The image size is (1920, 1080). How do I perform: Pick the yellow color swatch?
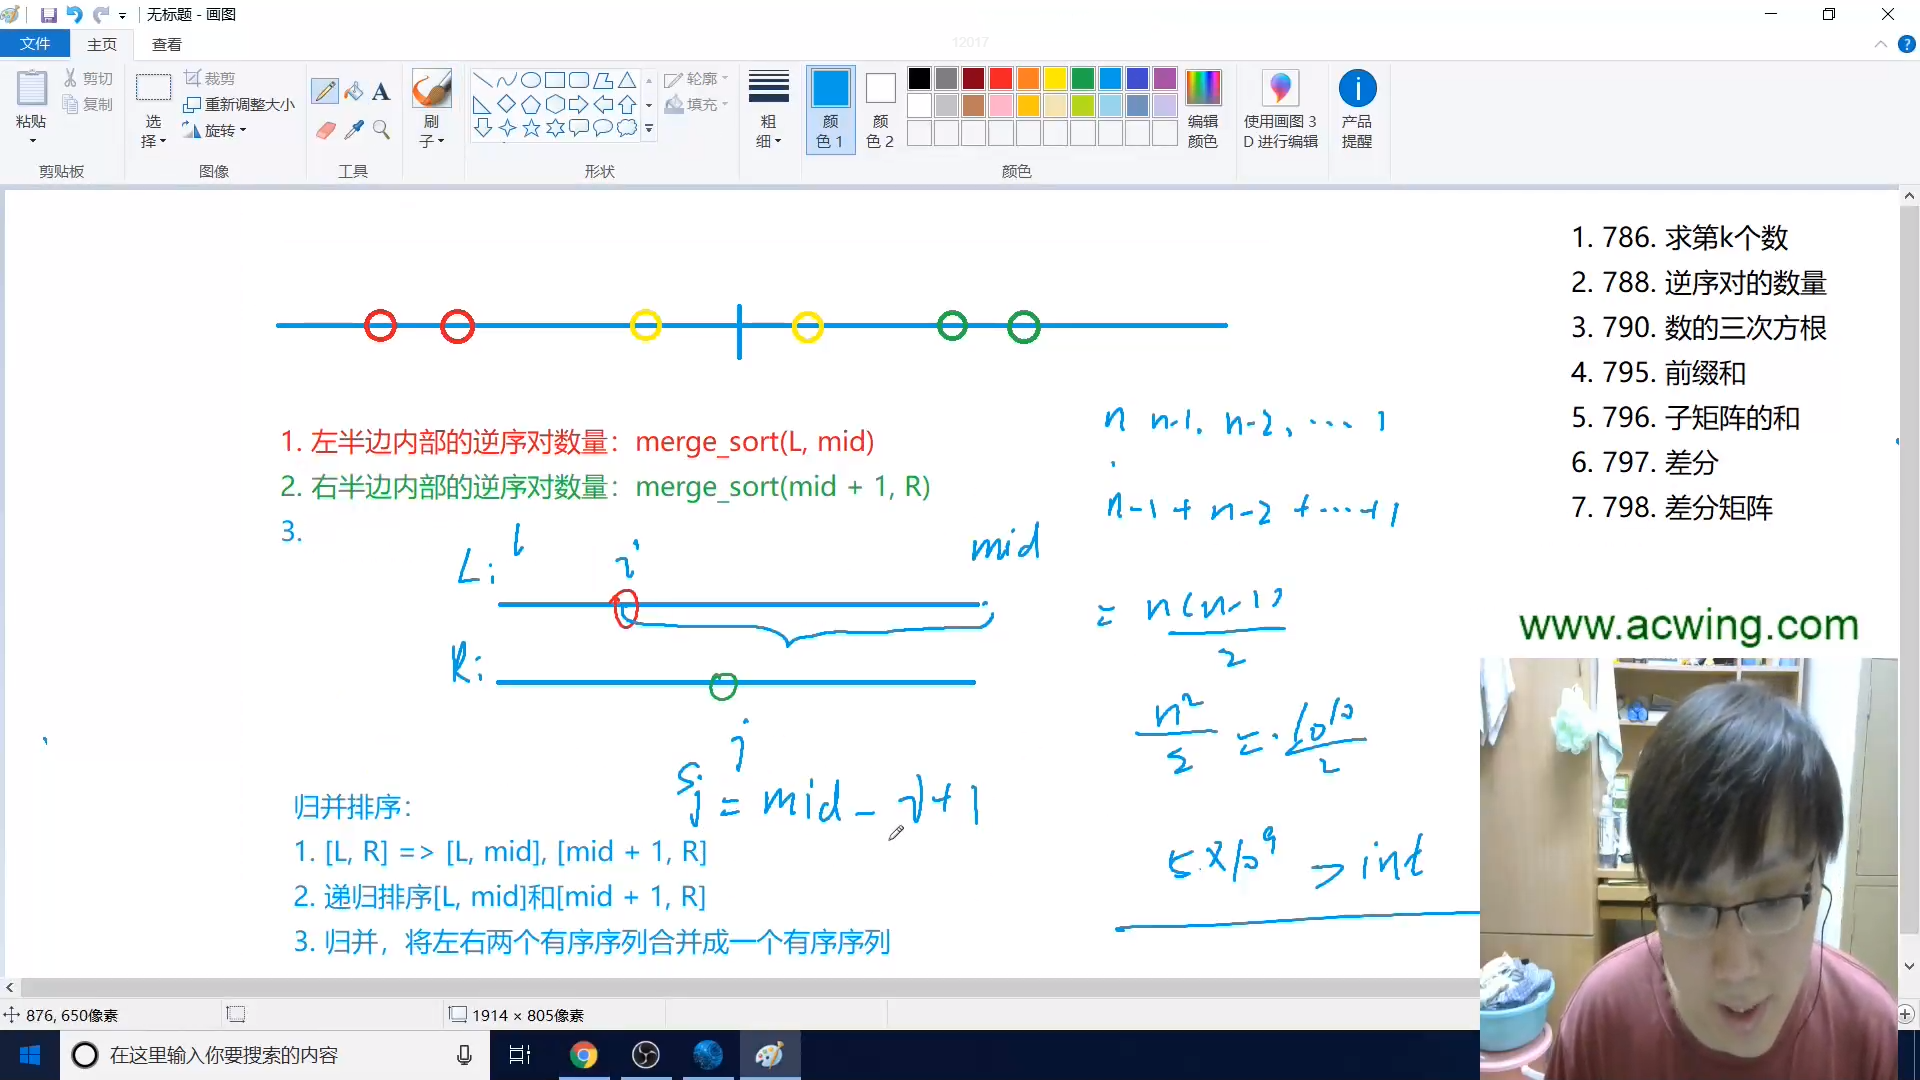point(1055,78)
